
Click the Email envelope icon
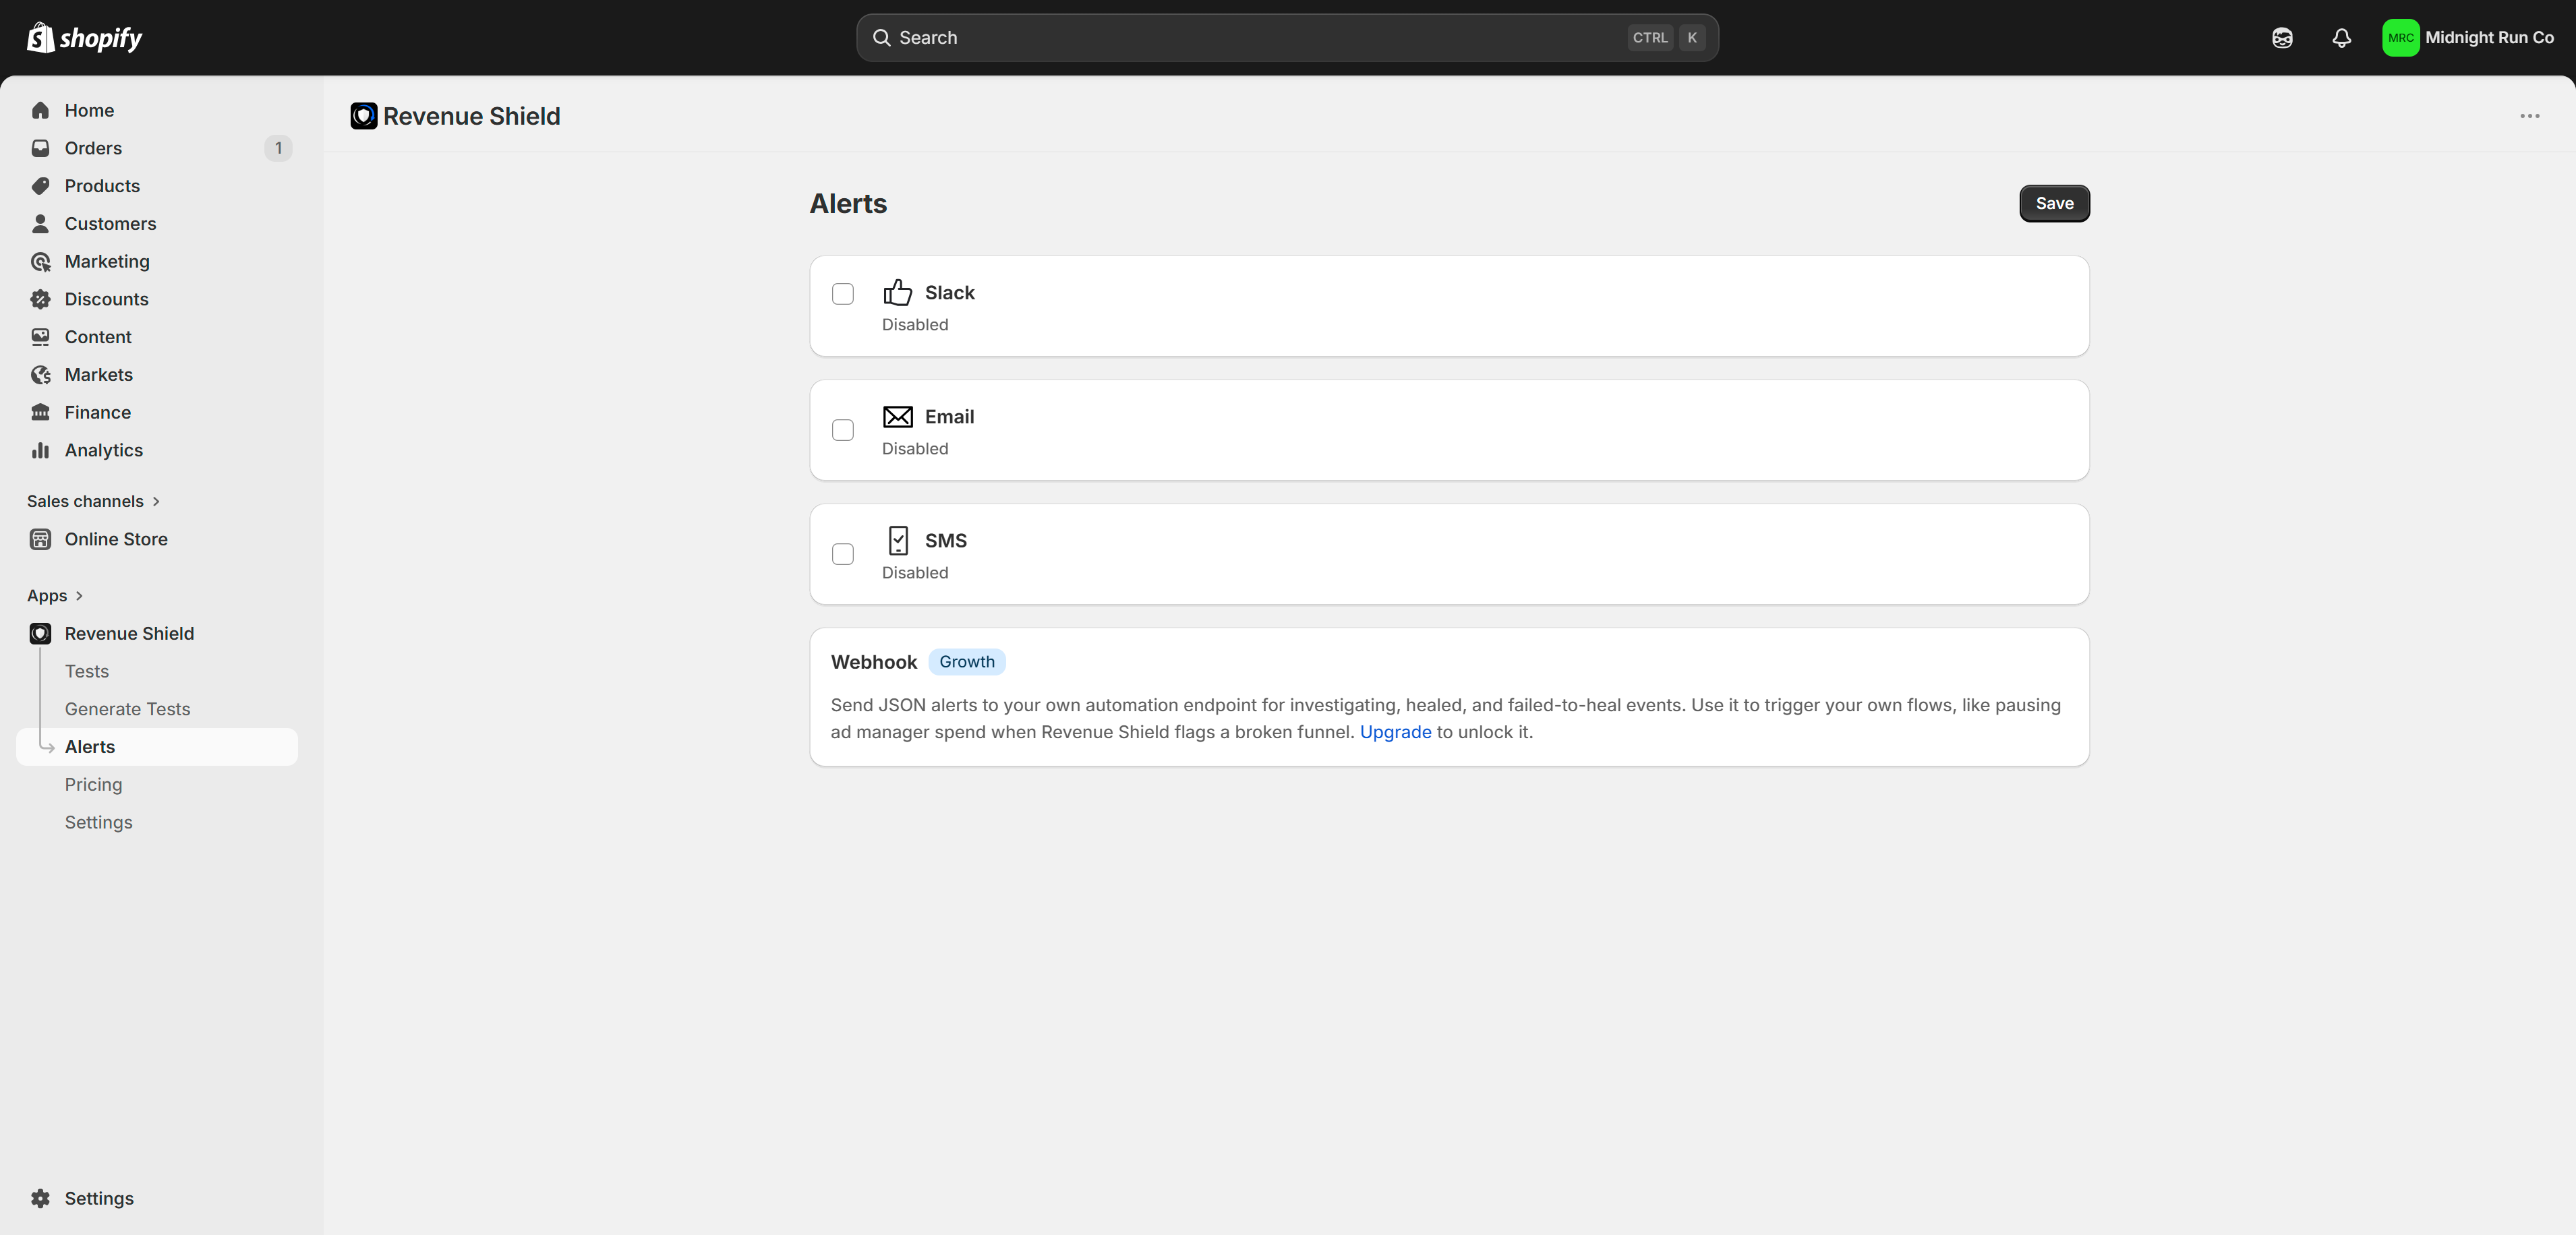click(897, 416)
